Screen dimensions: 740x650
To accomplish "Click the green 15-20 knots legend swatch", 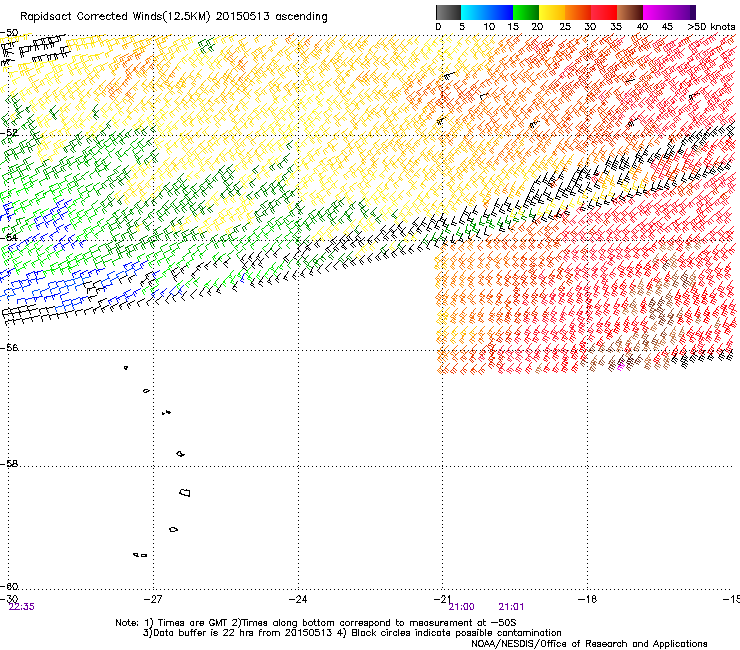I will click(526, 12).
